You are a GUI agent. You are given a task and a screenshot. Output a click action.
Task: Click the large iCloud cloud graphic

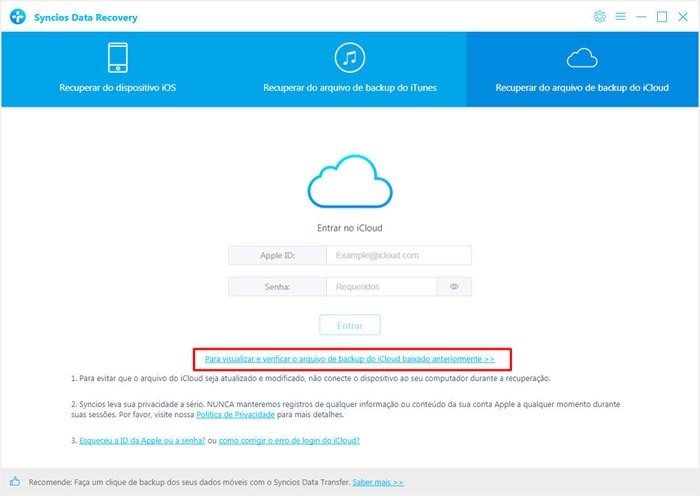(x=350, y=181)
